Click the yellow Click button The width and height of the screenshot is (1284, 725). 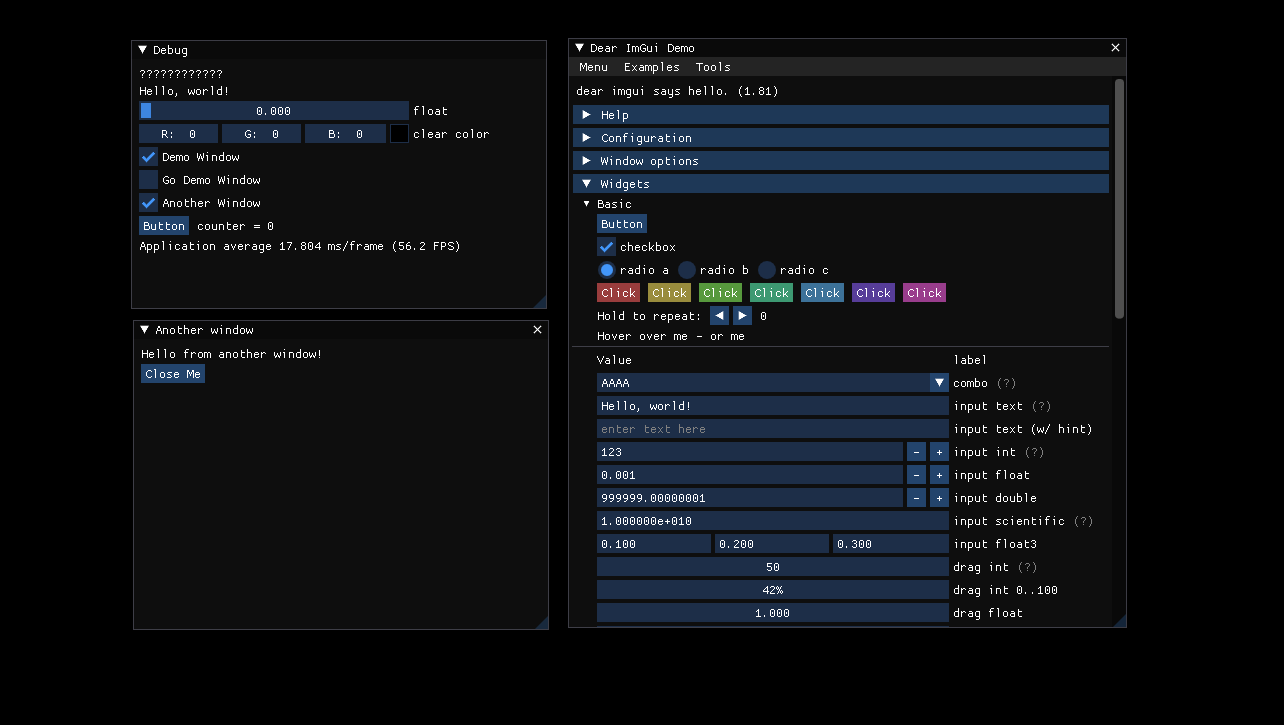(x=669, y=293)
